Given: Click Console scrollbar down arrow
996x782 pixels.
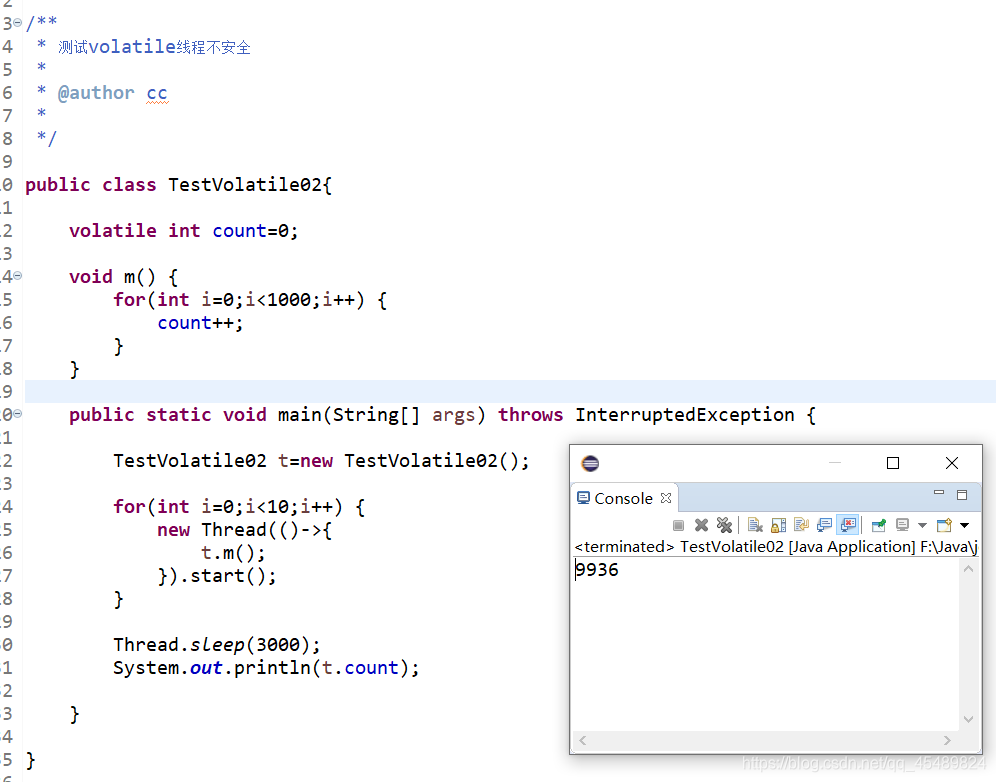Looking at the screenshot, I should coord(968,719).
